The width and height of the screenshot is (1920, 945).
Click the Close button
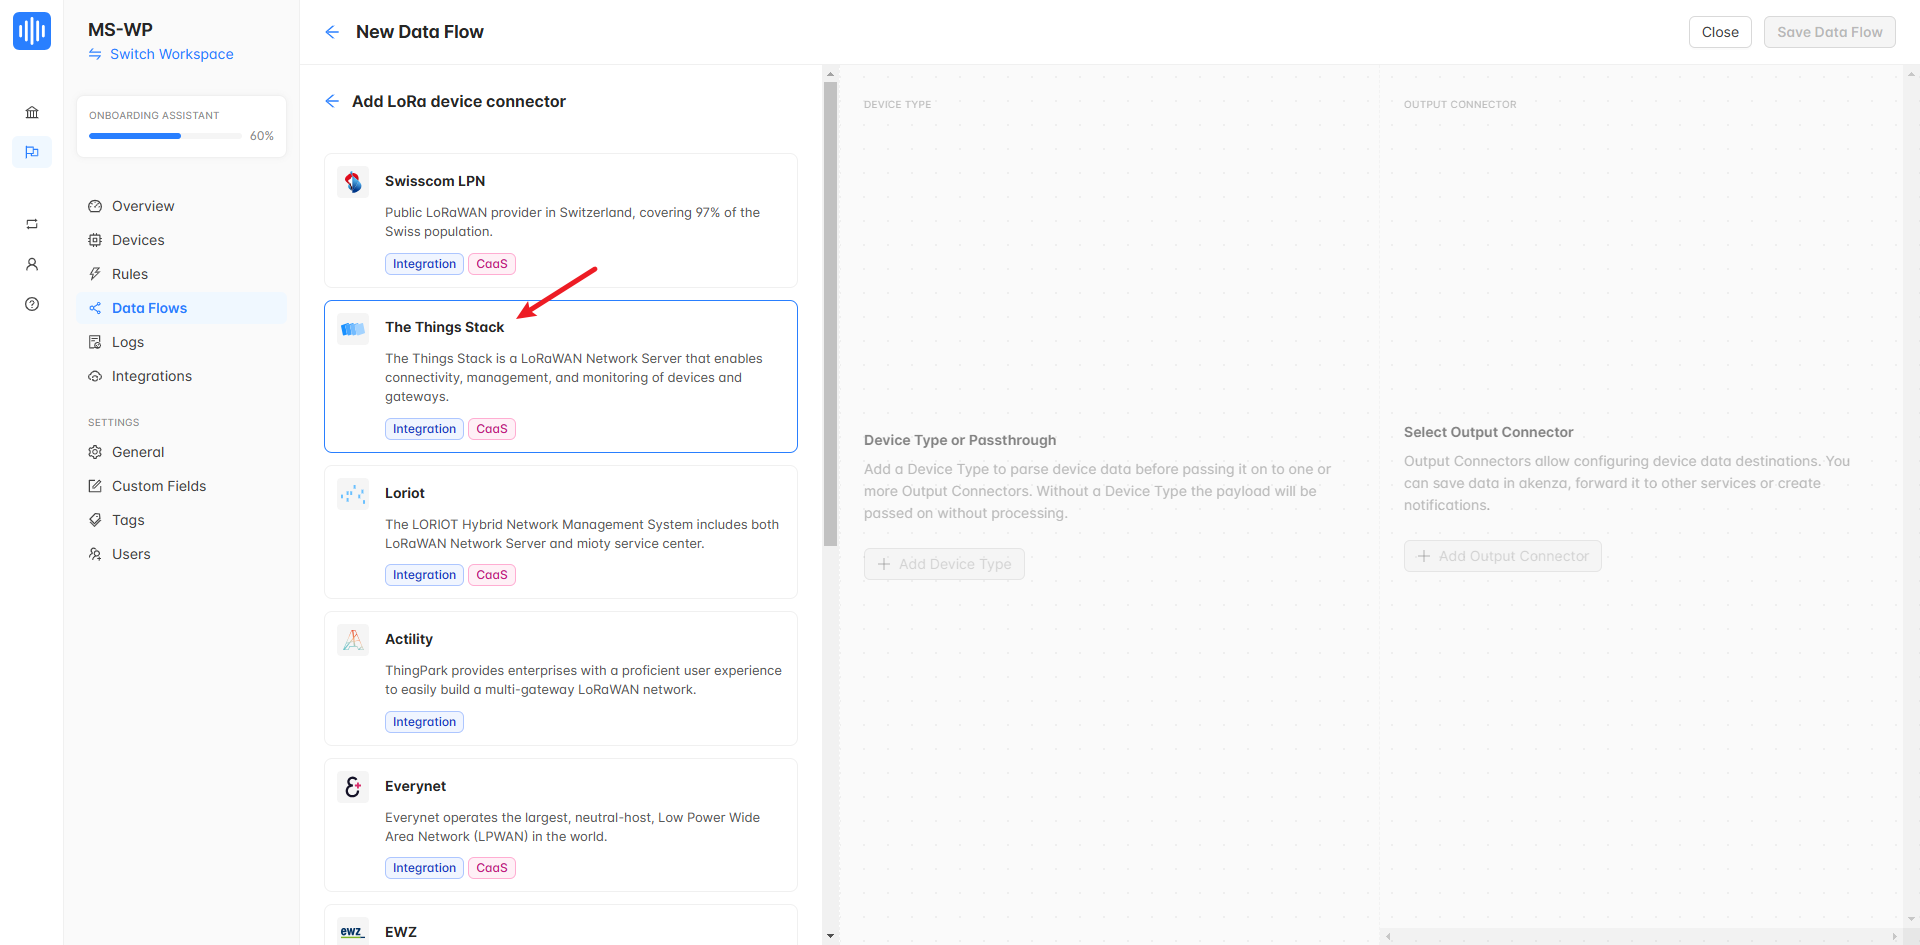[x=1720, y=32]
